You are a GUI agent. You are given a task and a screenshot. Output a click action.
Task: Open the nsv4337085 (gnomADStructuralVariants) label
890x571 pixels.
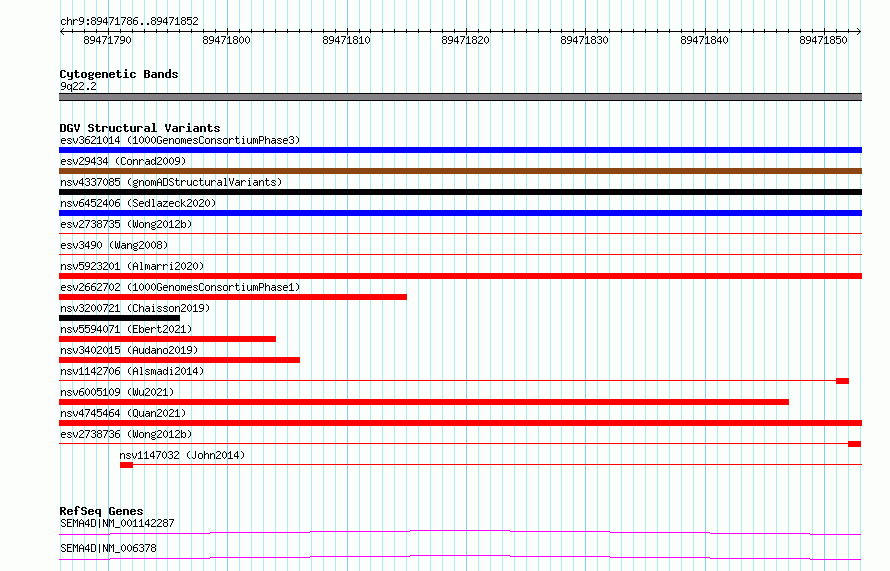[171, 182]
